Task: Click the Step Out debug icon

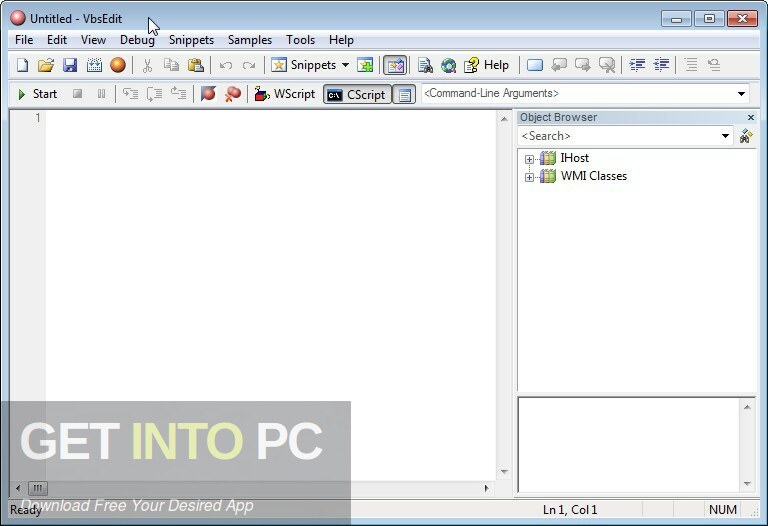Action: click(x=178, y=94)
